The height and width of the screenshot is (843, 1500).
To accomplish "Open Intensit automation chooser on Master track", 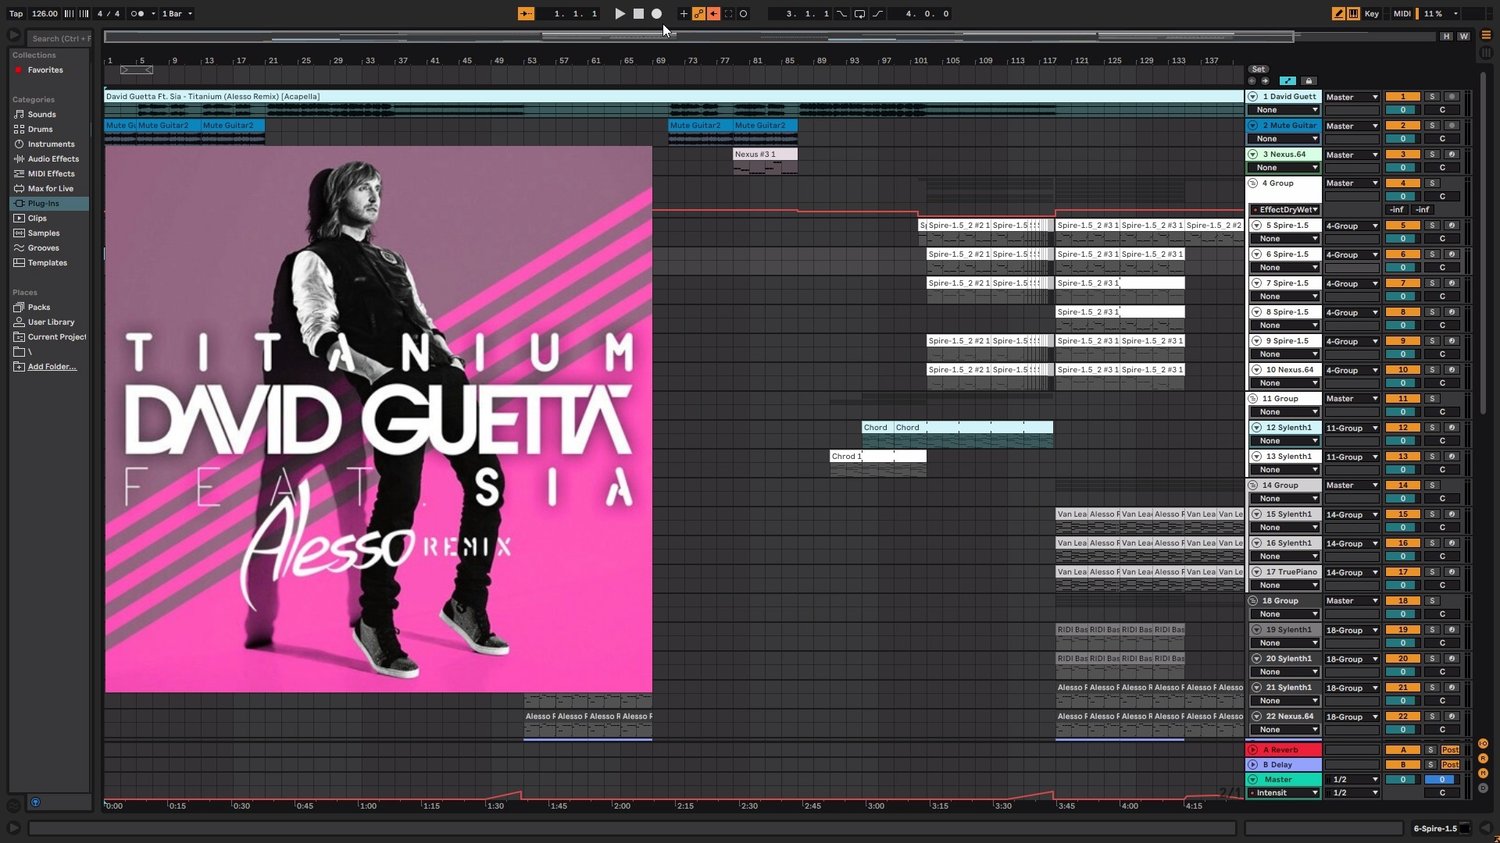I will click(x=1285, y=793).
